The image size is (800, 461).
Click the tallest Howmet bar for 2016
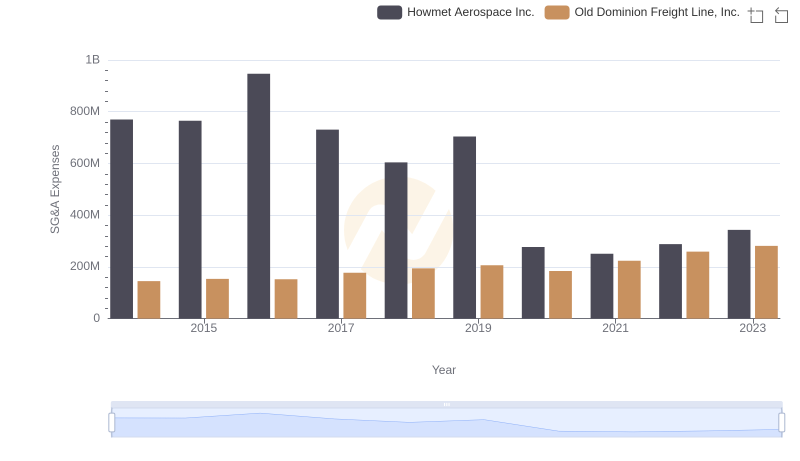(x=259, y=196)
